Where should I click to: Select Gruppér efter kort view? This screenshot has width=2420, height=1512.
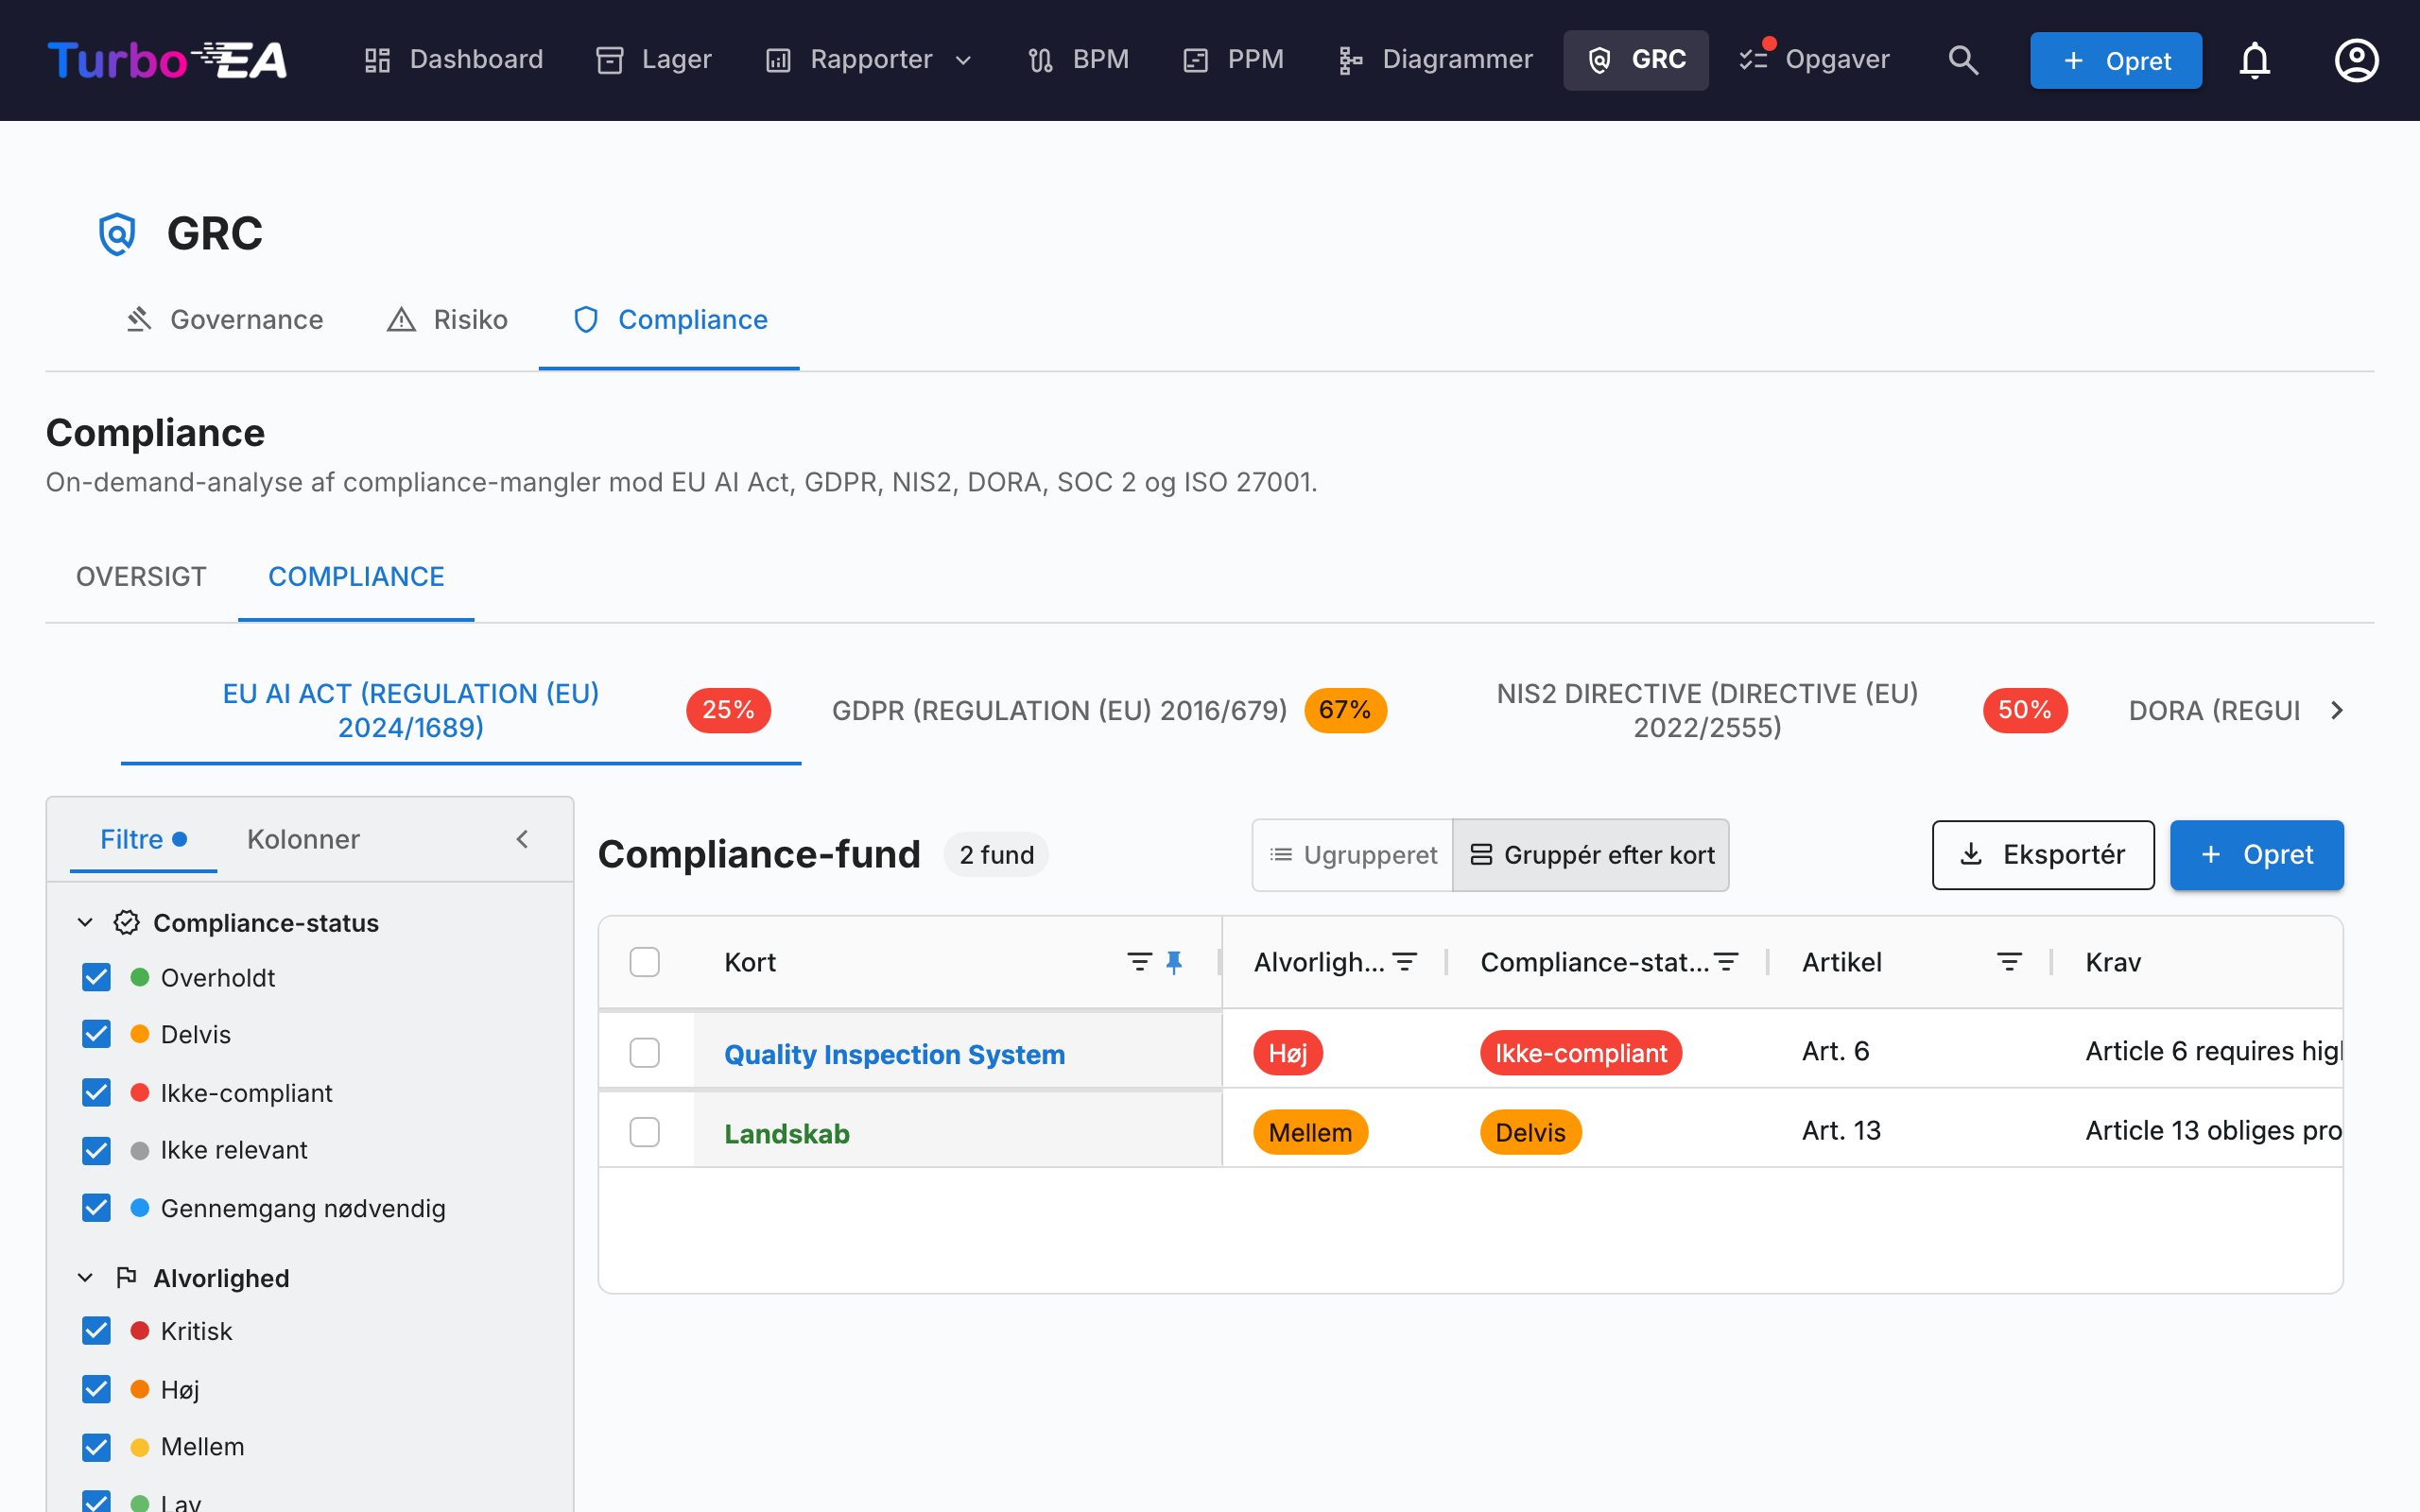1591,855
